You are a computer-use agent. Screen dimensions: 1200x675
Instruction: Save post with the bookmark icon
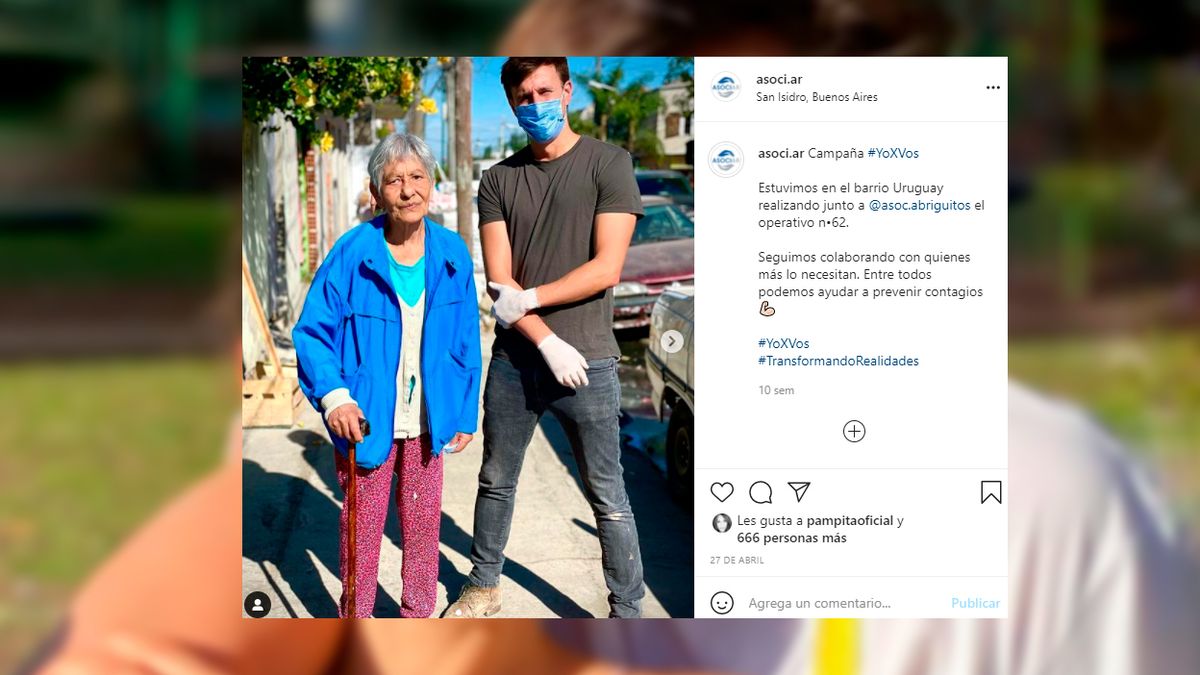tap(991, 492)
